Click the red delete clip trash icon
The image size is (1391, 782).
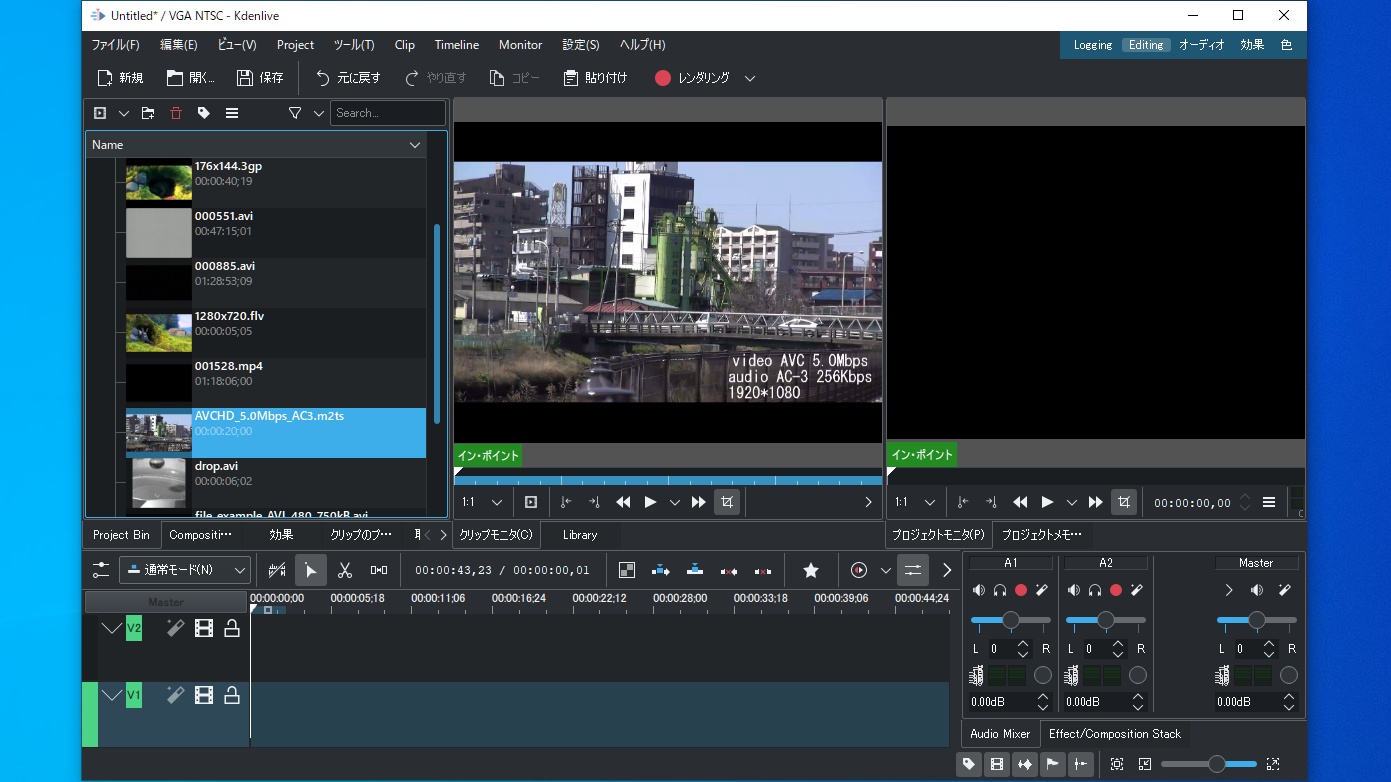176,113
